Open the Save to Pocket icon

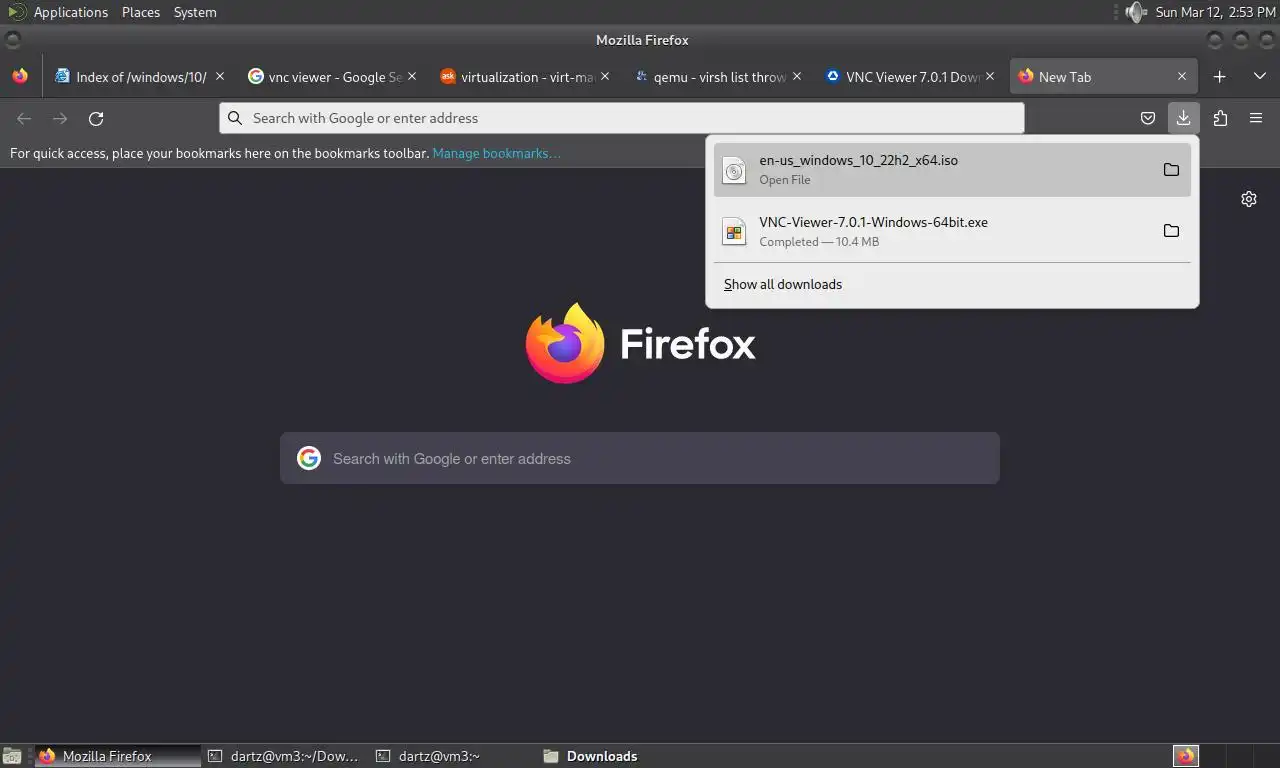[1148, 118]
